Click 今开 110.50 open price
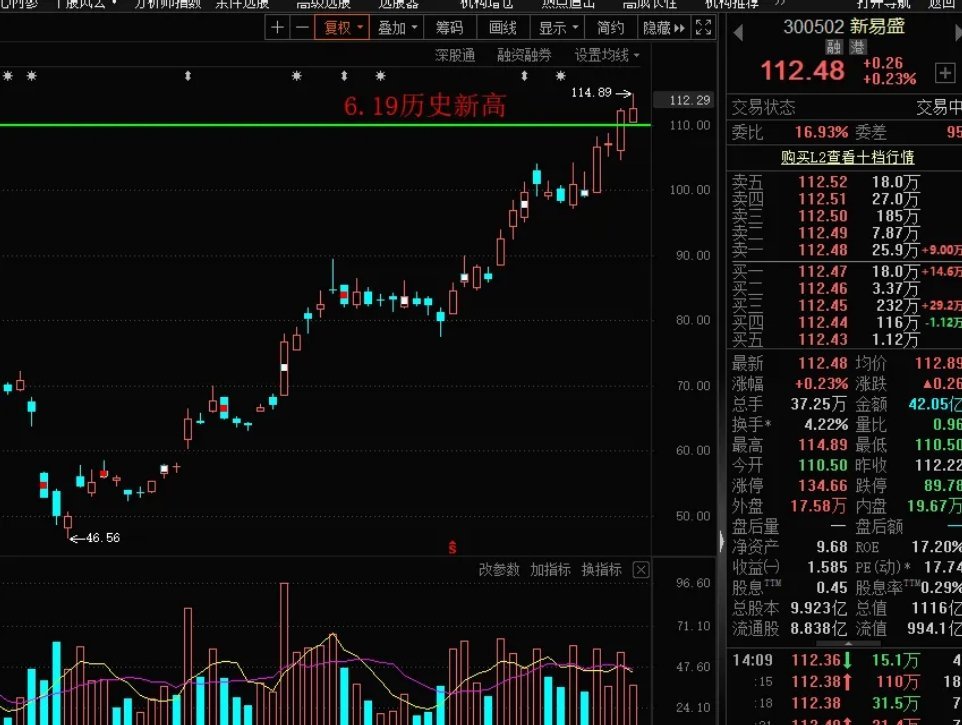The height and width of the screenshot is (725, 962). pos(822,465)
